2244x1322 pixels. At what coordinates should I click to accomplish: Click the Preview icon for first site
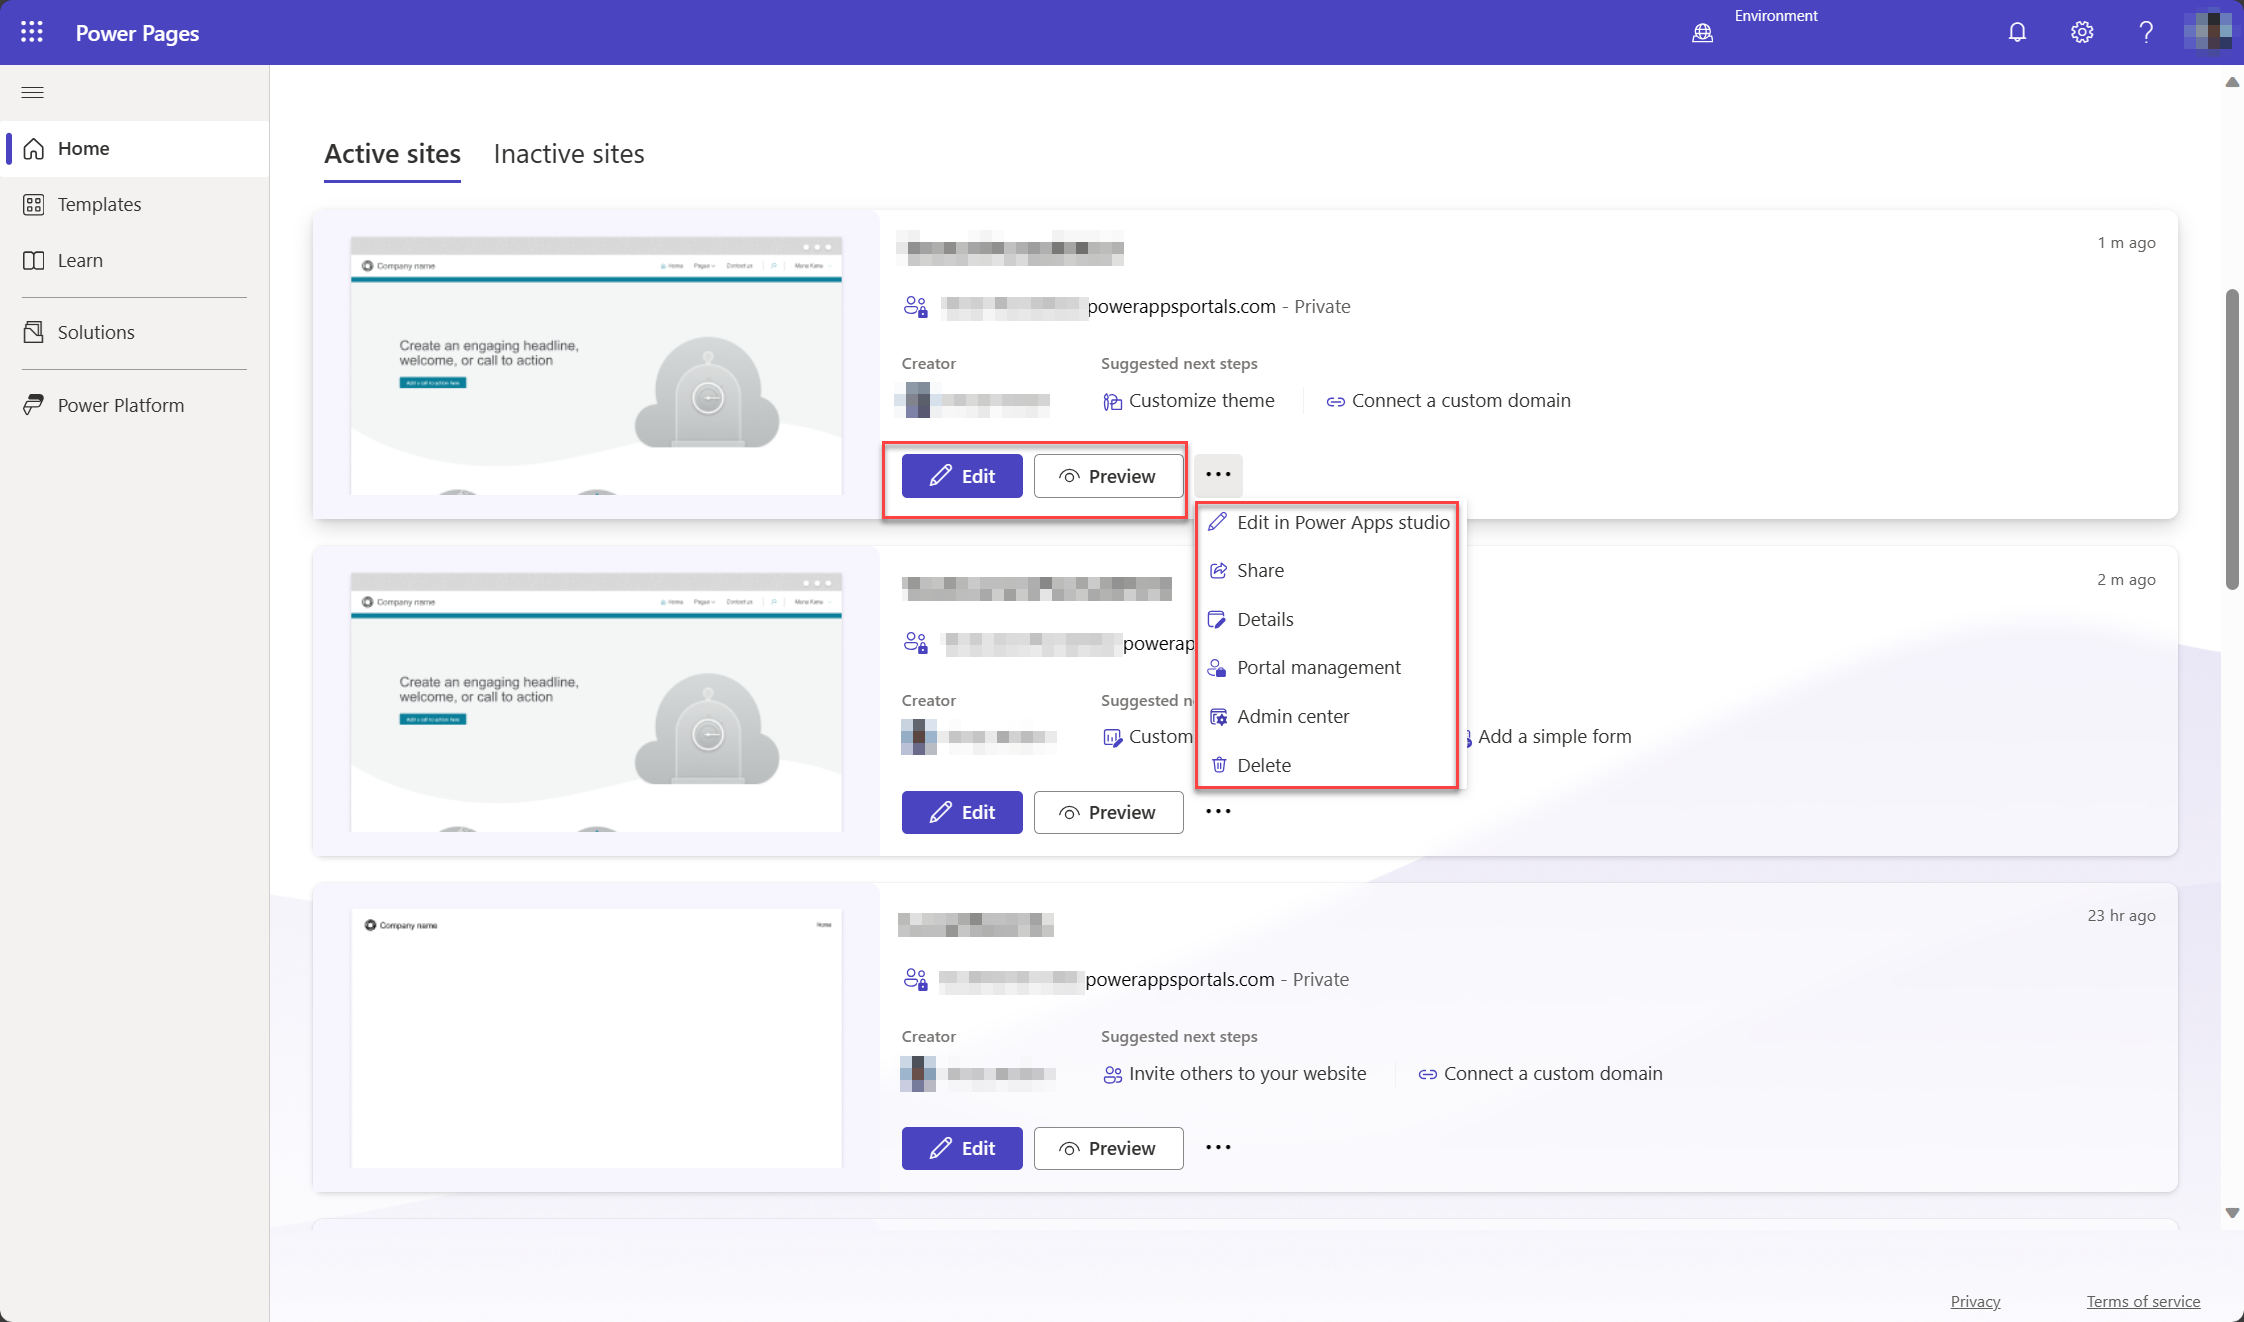point(1067,475)
